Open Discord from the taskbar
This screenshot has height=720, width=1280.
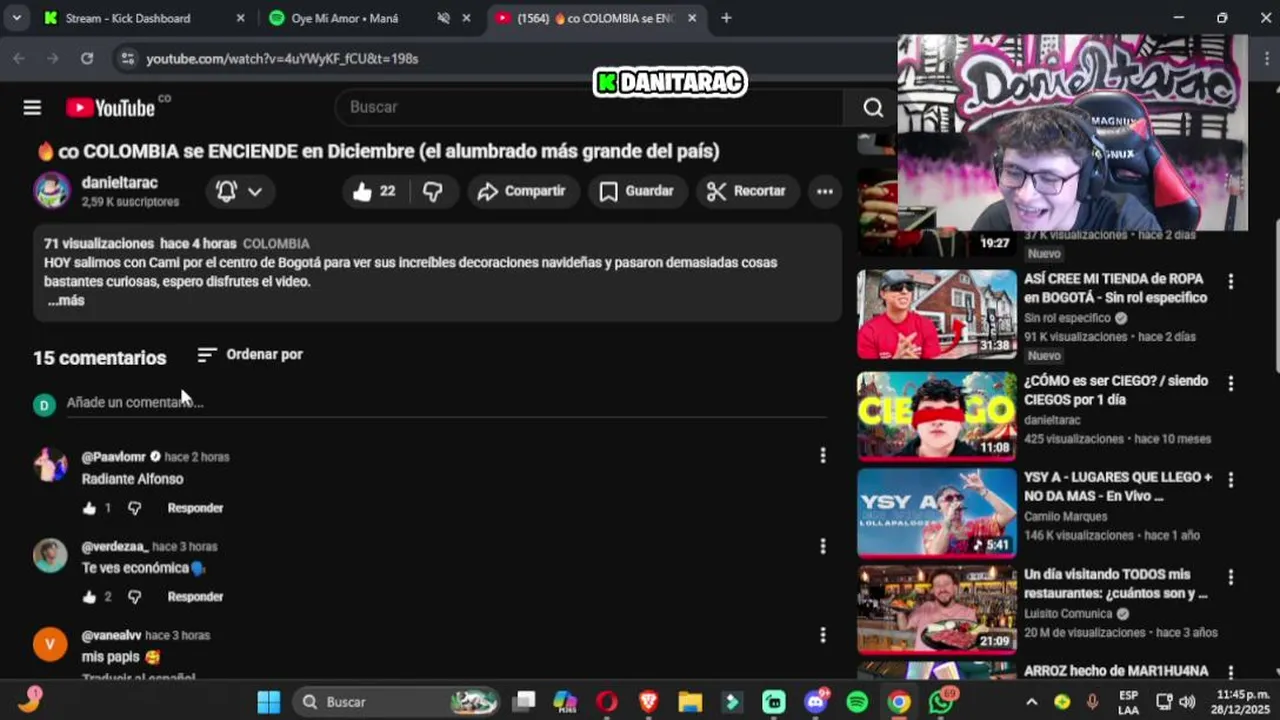pos(815,702)
